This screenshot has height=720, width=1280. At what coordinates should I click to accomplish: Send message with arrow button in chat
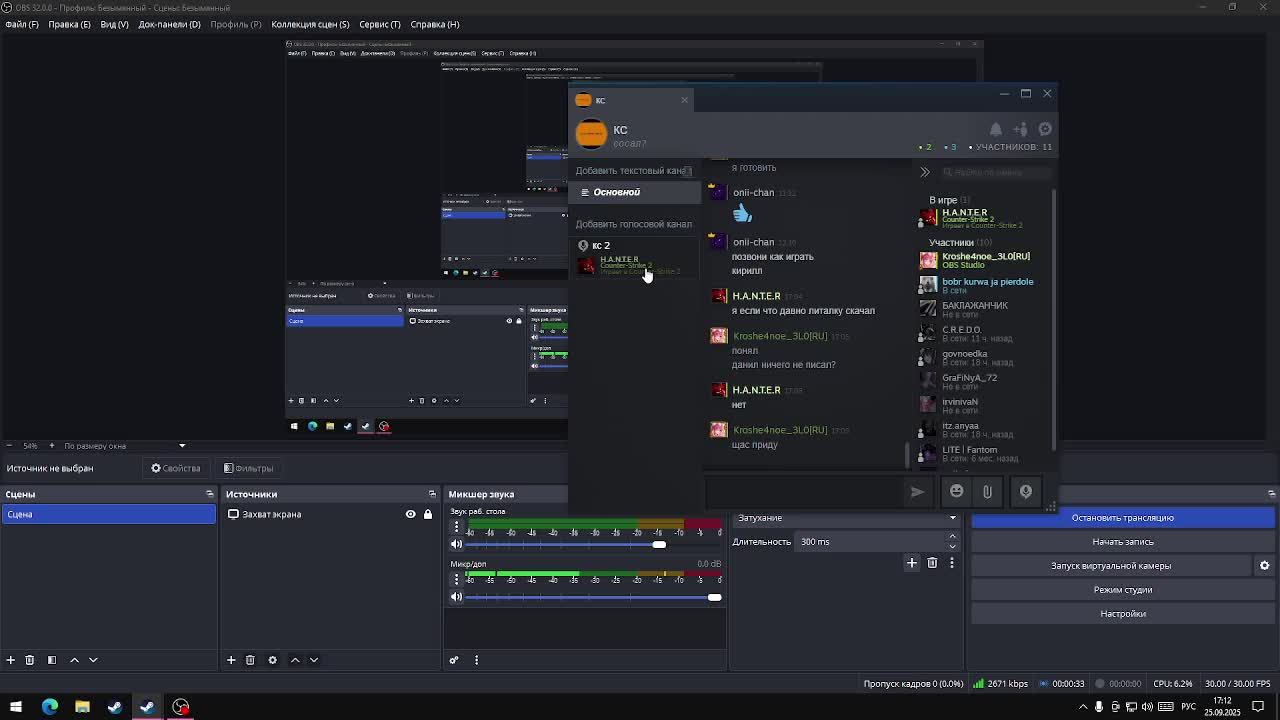pyautogui.click(x=917, y=491)
